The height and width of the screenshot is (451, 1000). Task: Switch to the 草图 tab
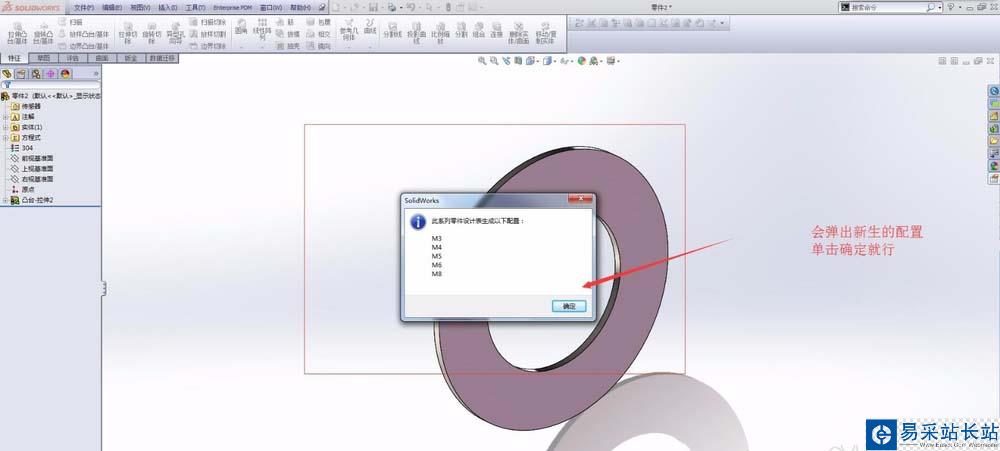pos(43,58)
